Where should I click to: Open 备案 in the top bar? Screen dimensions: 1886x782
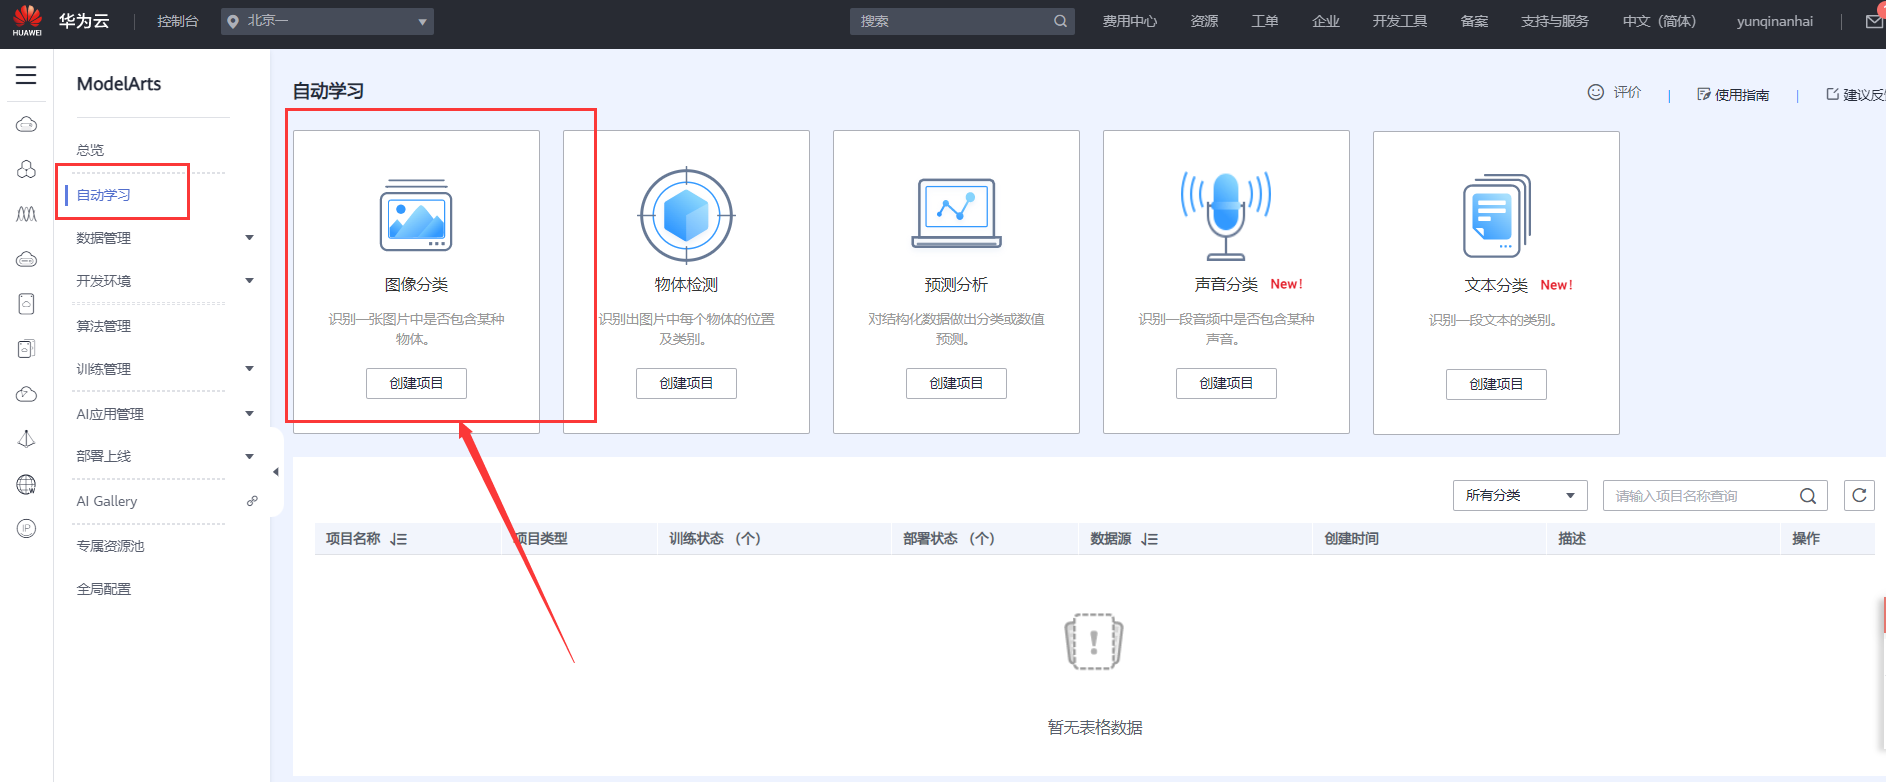[x=1475, y=21]
